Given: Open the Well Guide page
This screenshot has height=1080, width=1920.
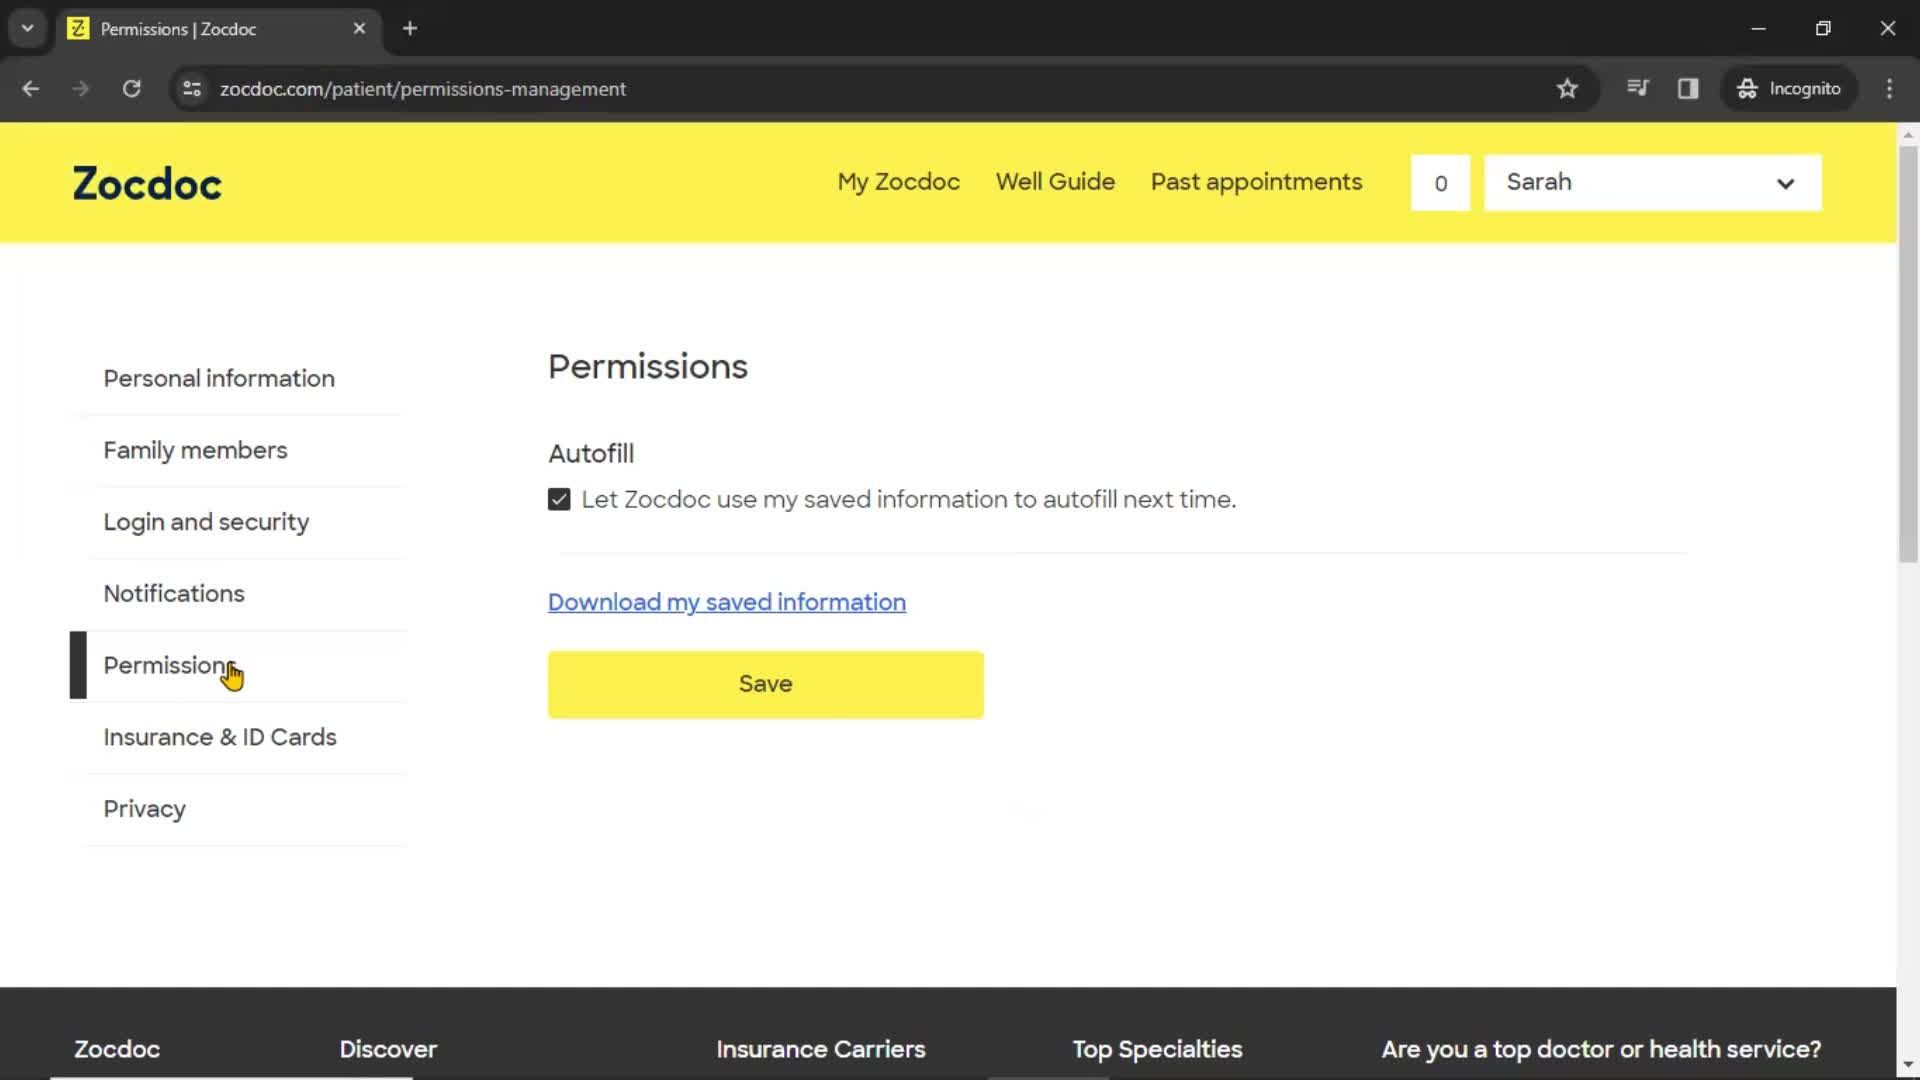Looking at the screenshot, I should pos(1055,182).
